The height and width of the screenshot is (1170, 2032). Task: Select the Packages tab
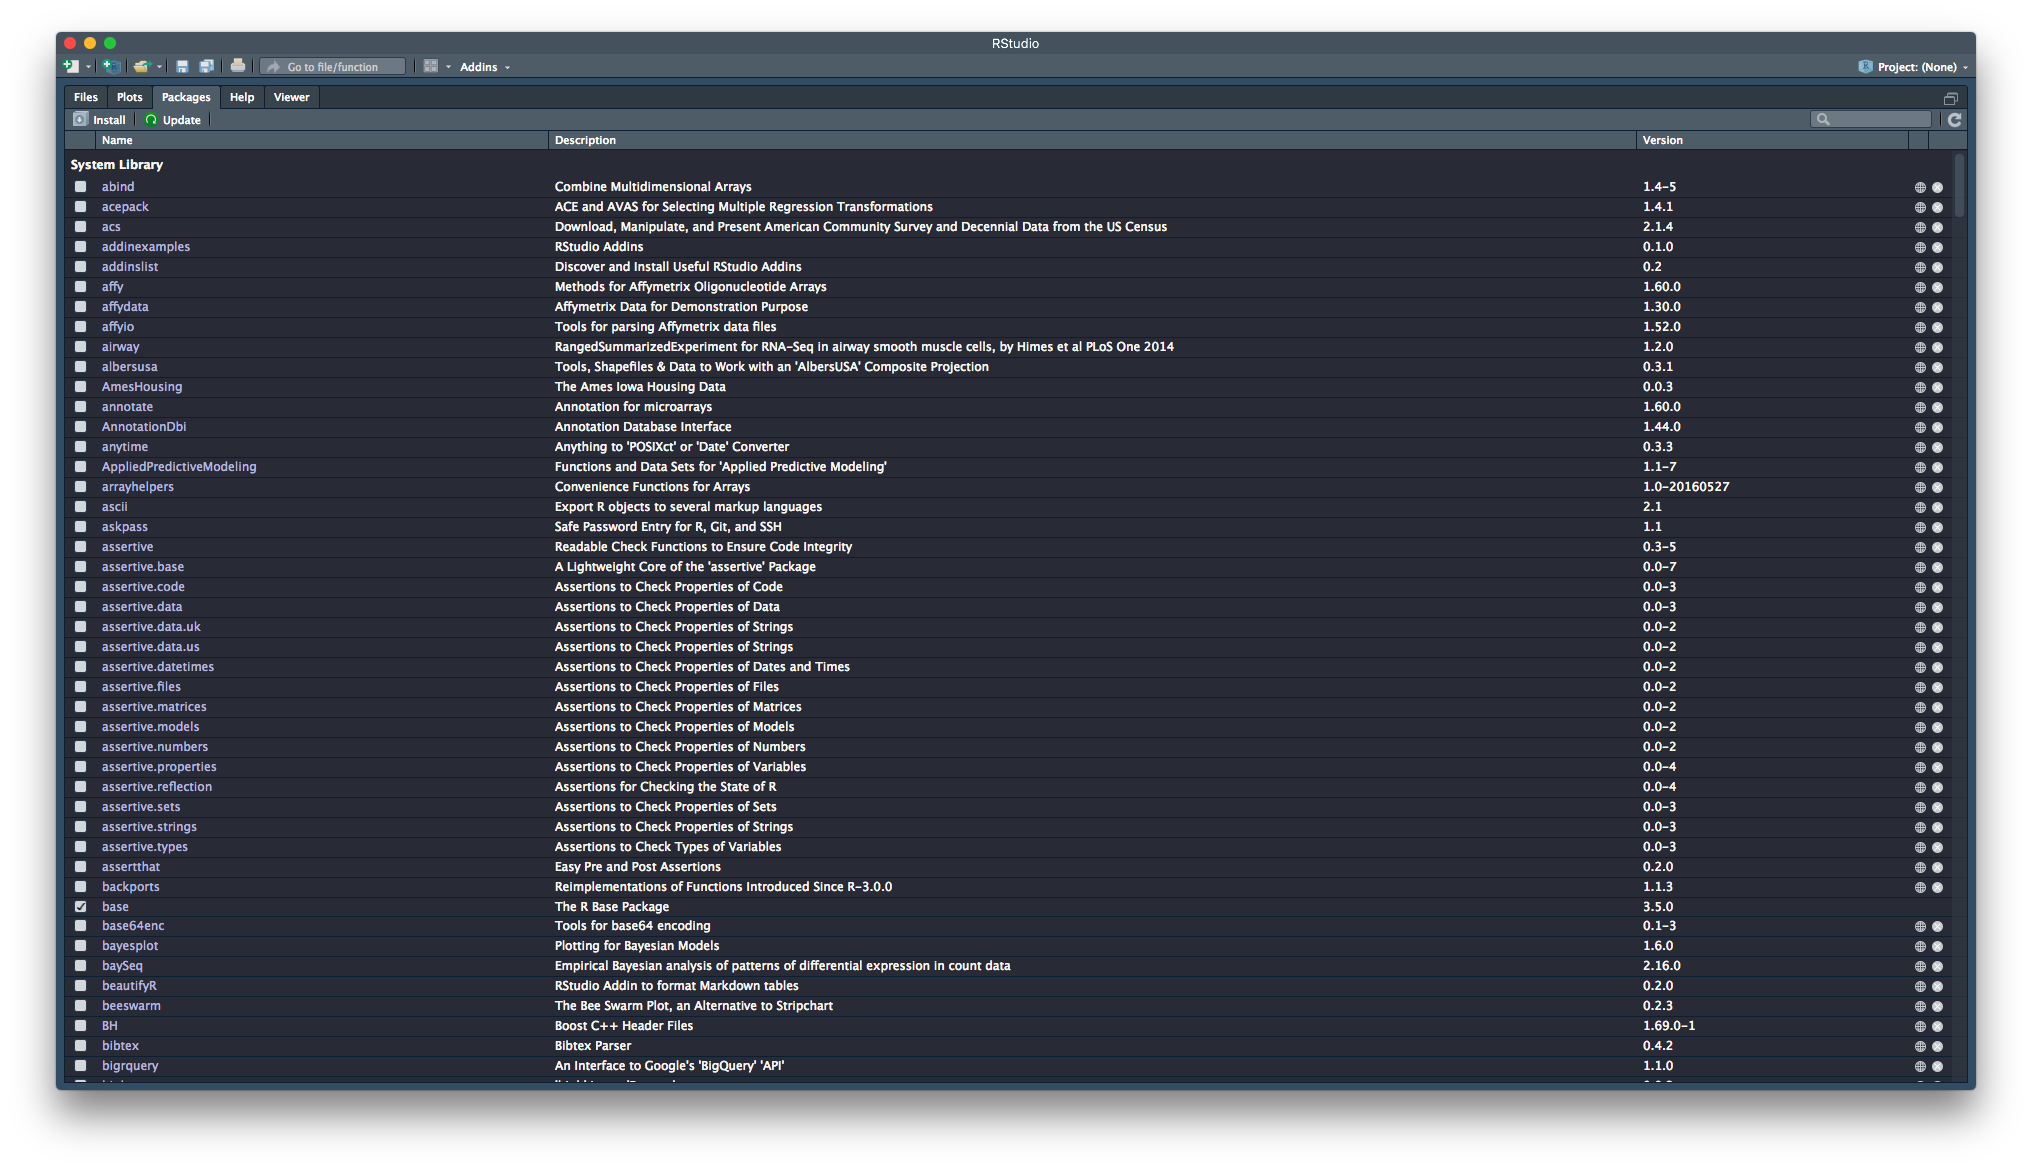click(x=186, y=97)
